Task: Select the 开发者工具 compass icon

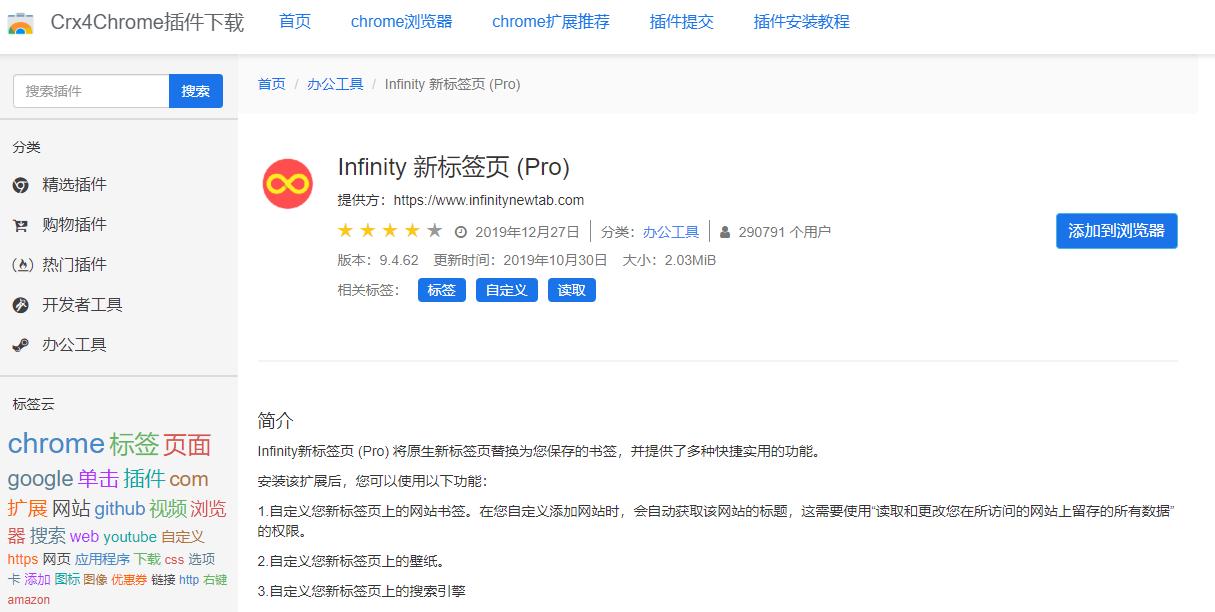Action: (x=21, y=305)
